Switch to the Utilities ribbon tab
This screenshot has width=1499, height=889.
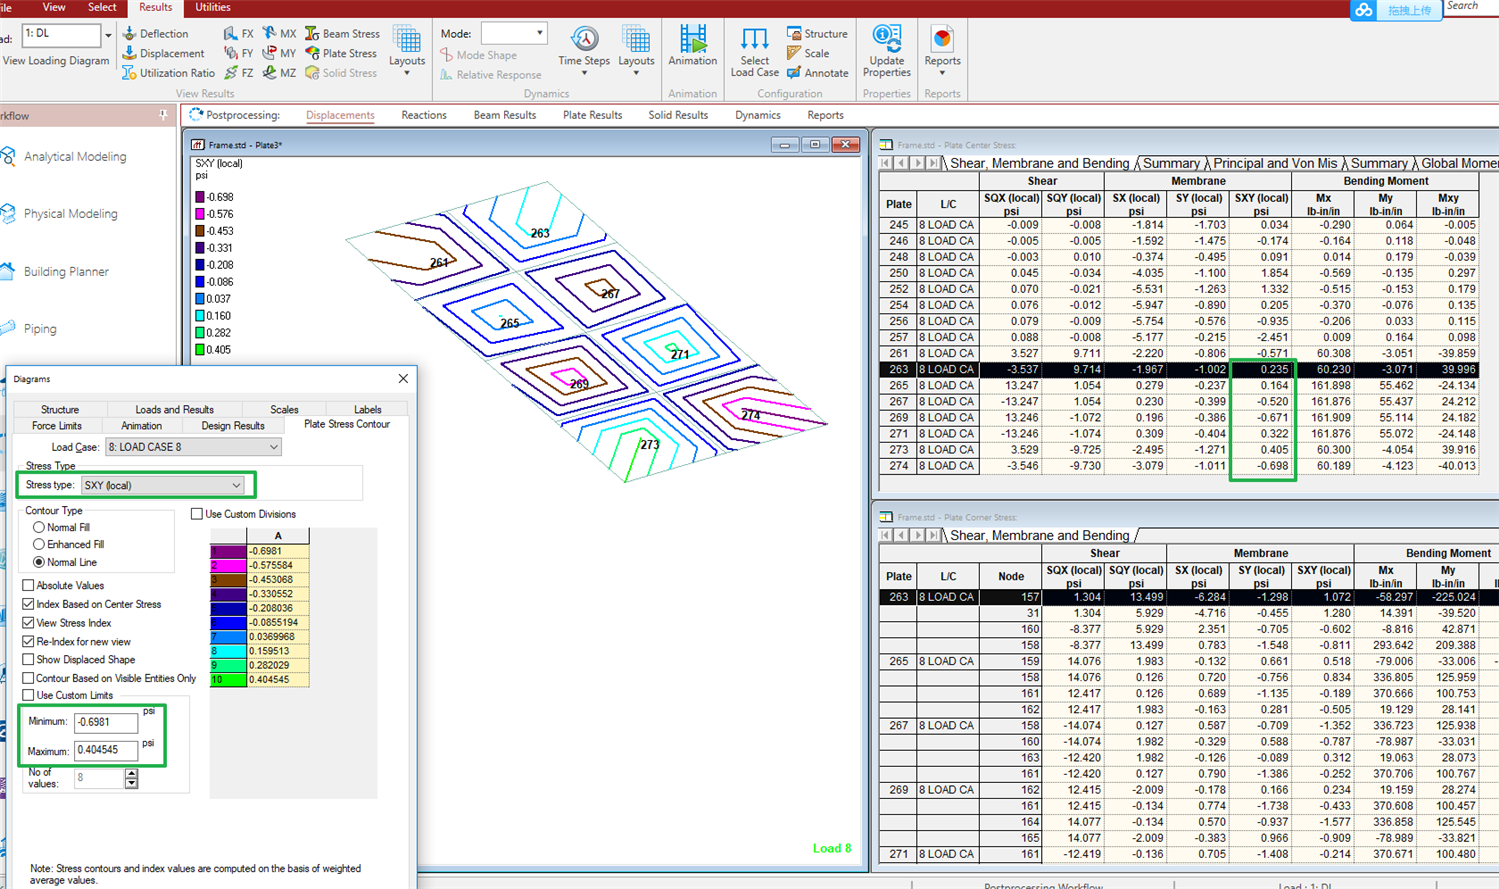tap(212, 7)
